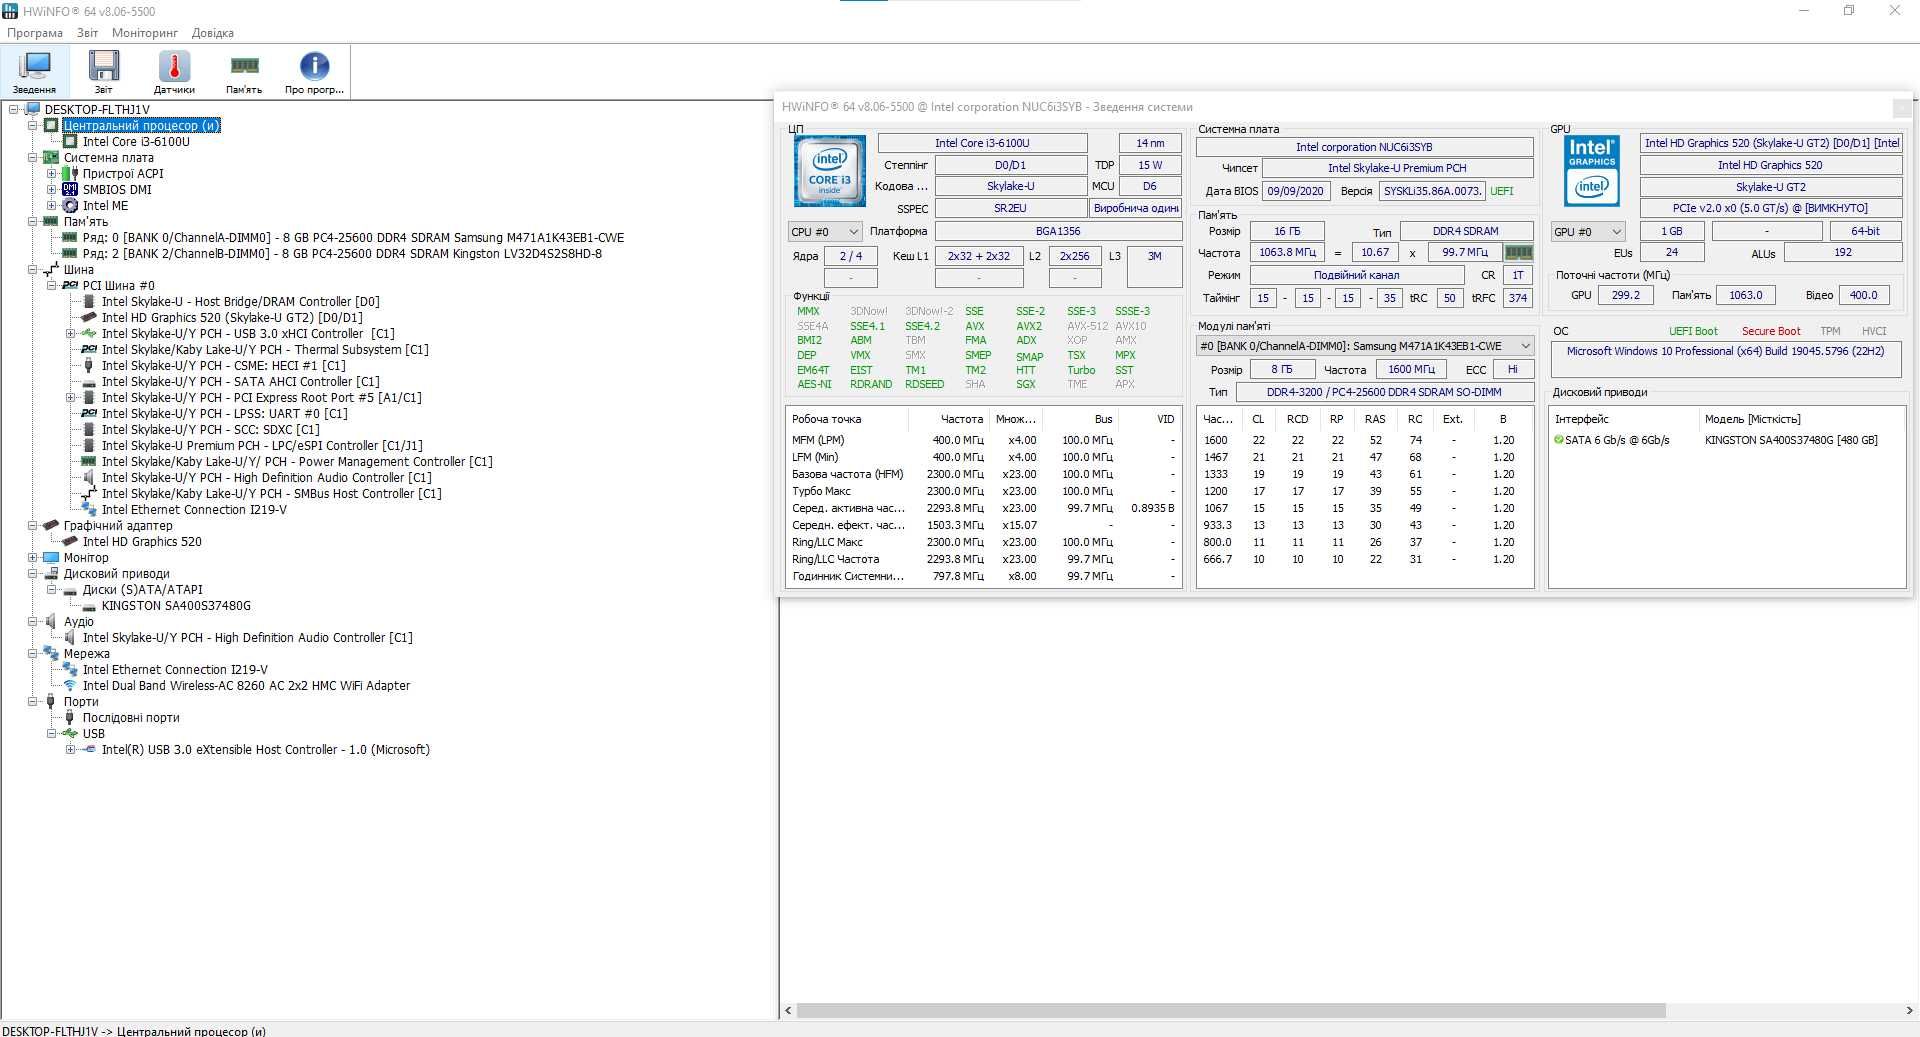Click the Intel Core i3 CPU logo
The width and height of the screenshot is (1920, 1037).
pos(829,171)
